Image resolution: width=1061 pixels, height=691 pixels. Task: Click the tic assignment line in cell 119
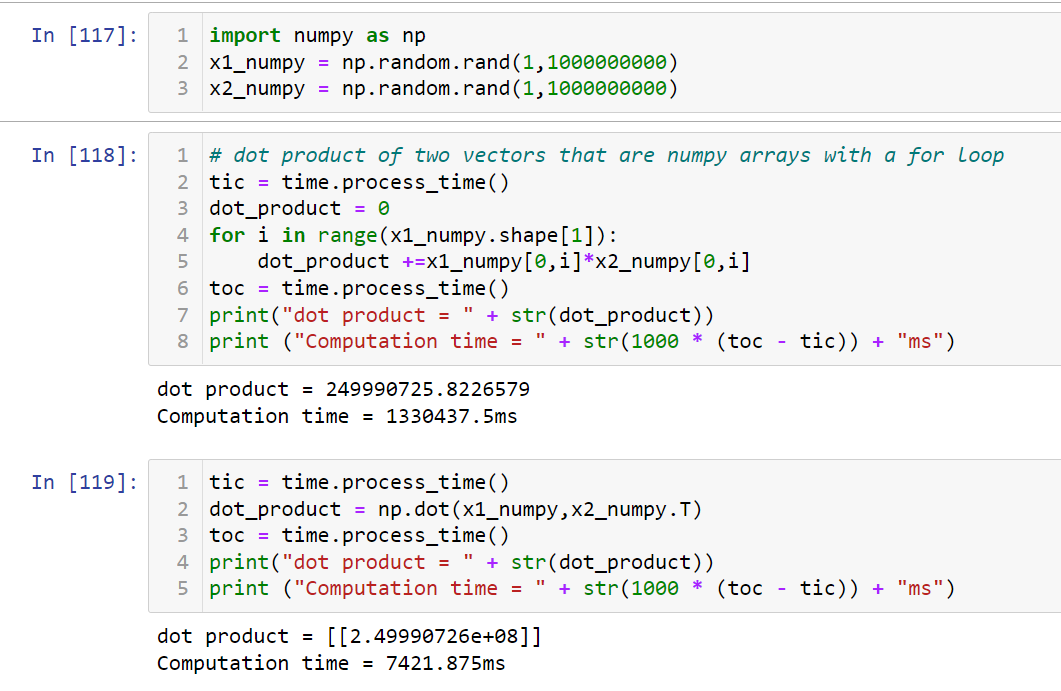click(x=359, y=482)
